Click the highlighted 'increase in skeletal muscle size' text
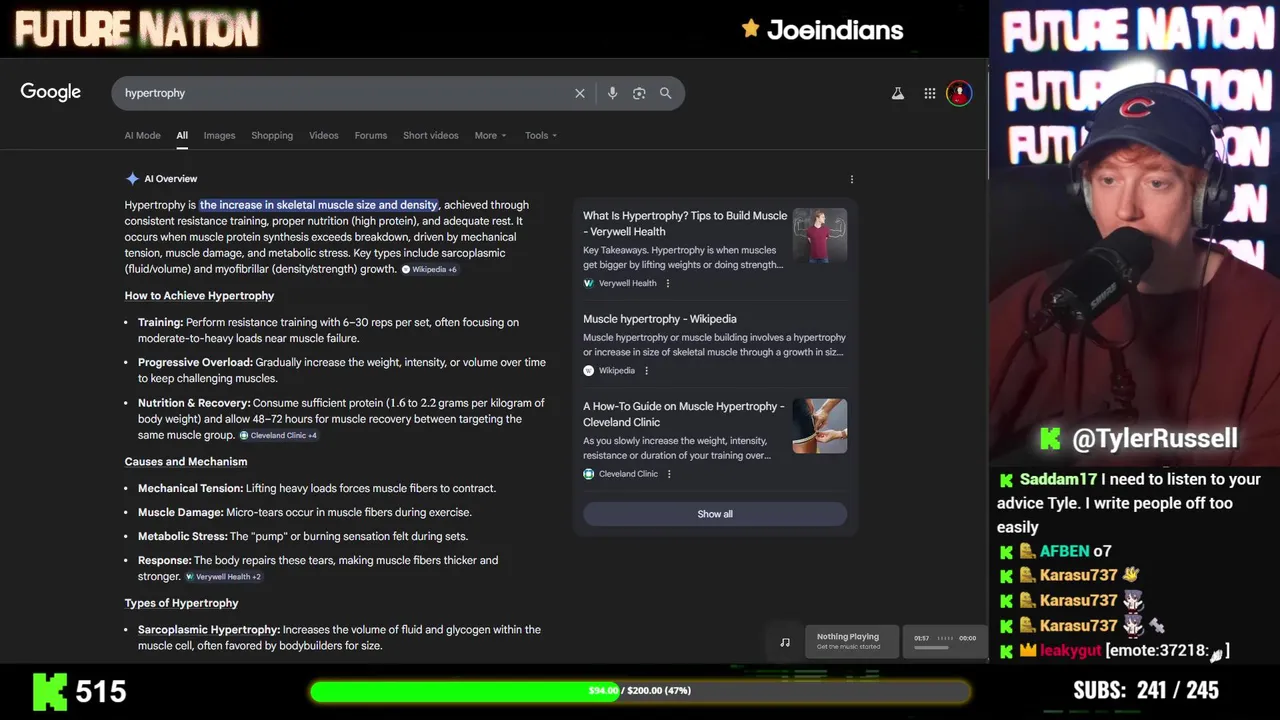 pyautogui.click(x=319, y=205)
